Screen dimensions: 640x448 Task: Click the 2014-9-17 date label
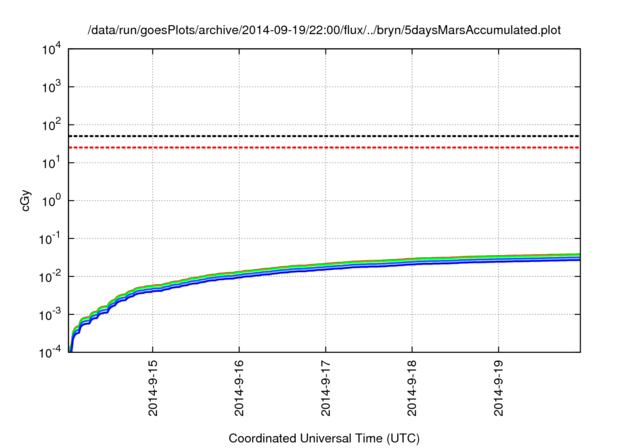pyautogui.click(x=325, y=388)
